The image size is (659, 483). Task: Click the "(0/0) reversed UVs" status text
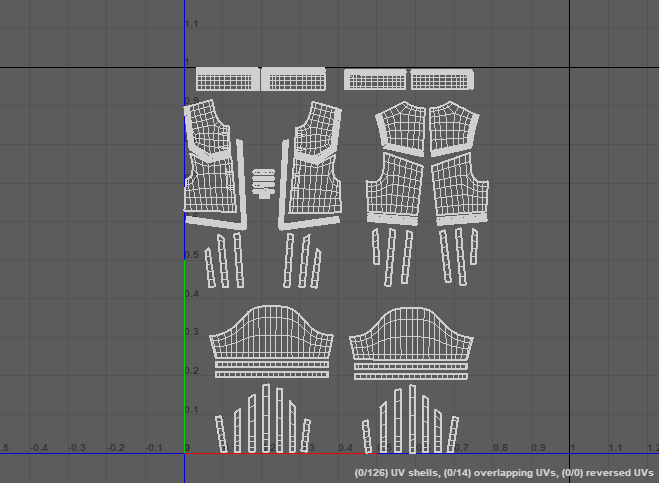pos(609,471)
